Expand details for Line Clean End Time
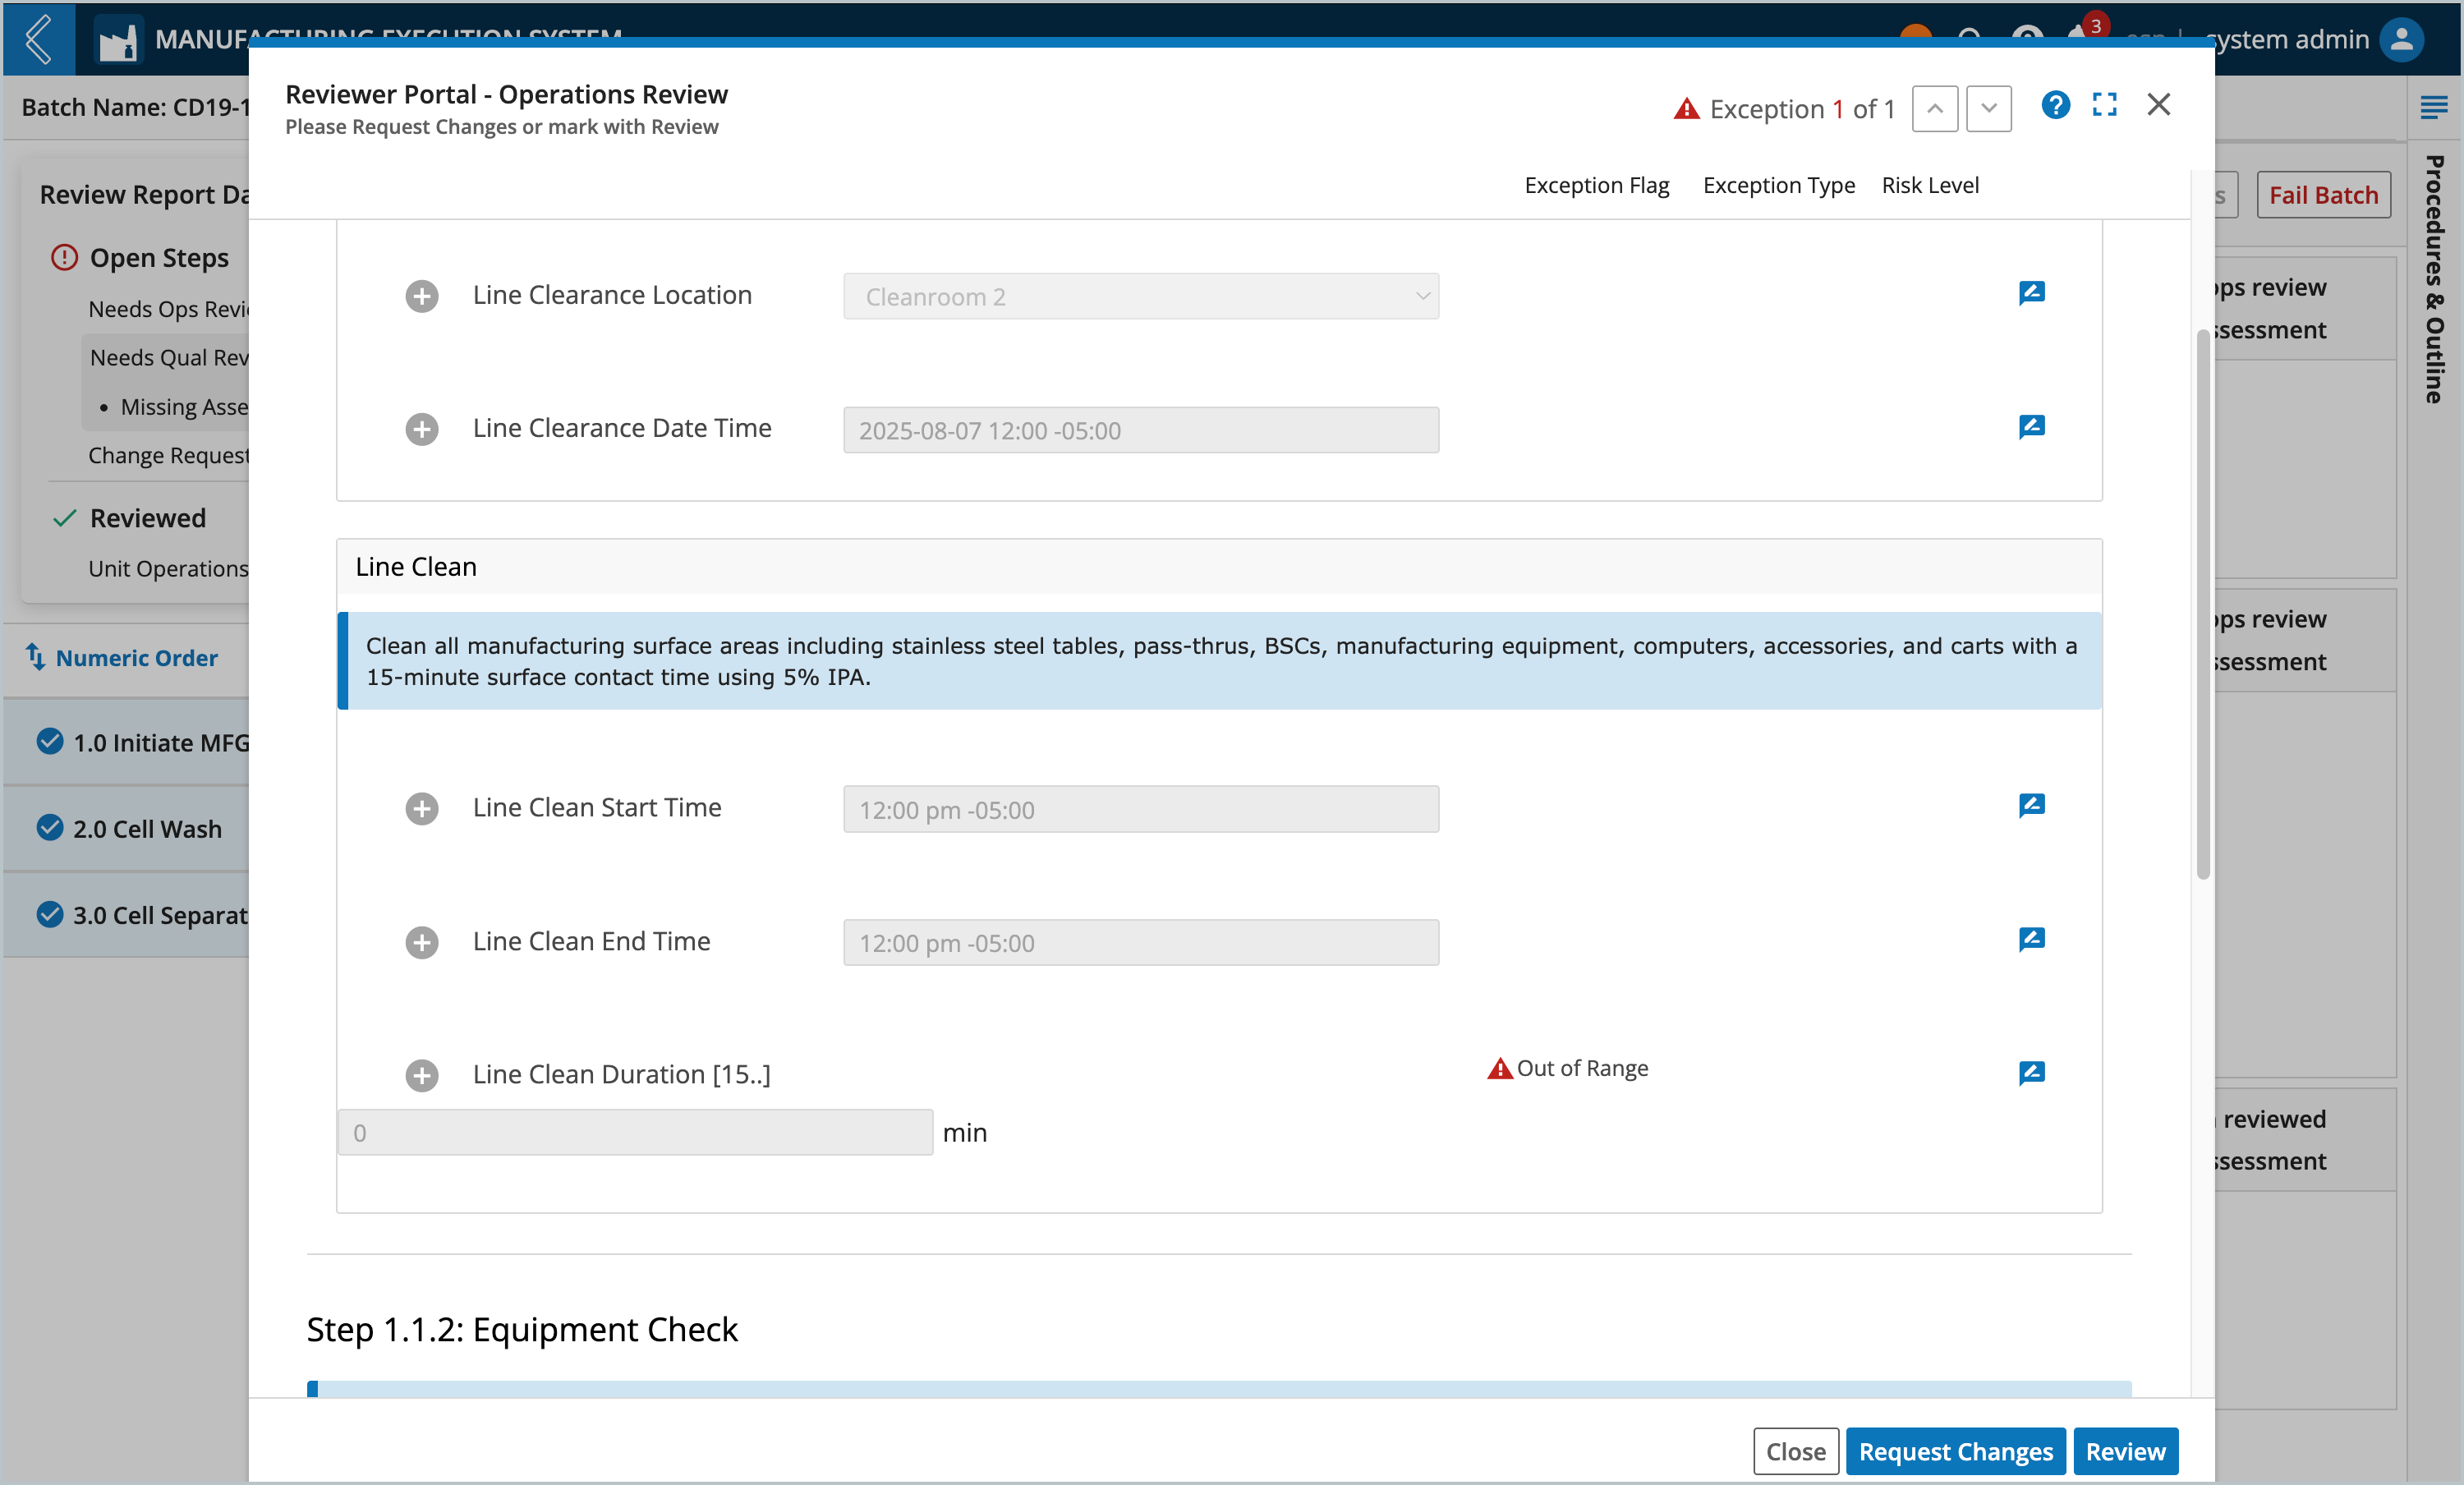Viewport: 2464px width, 1485px height. pyautogui.click(x=422, y=942)
